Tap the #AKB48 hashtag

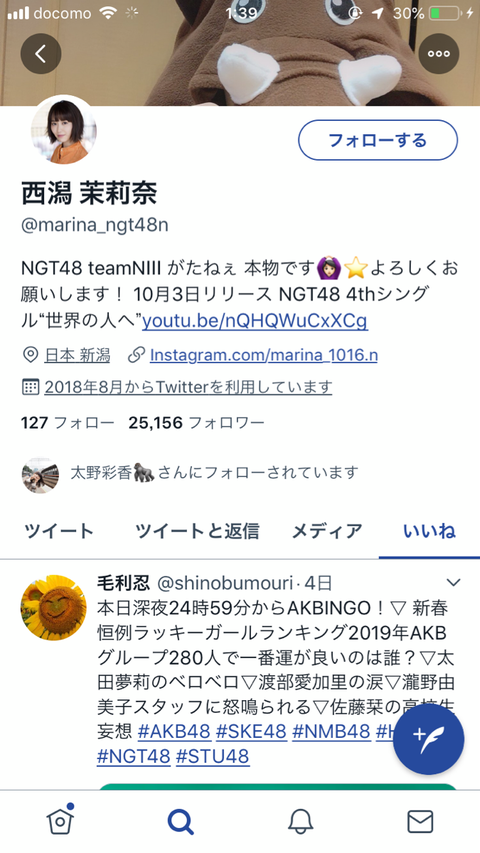click(174, 731)
